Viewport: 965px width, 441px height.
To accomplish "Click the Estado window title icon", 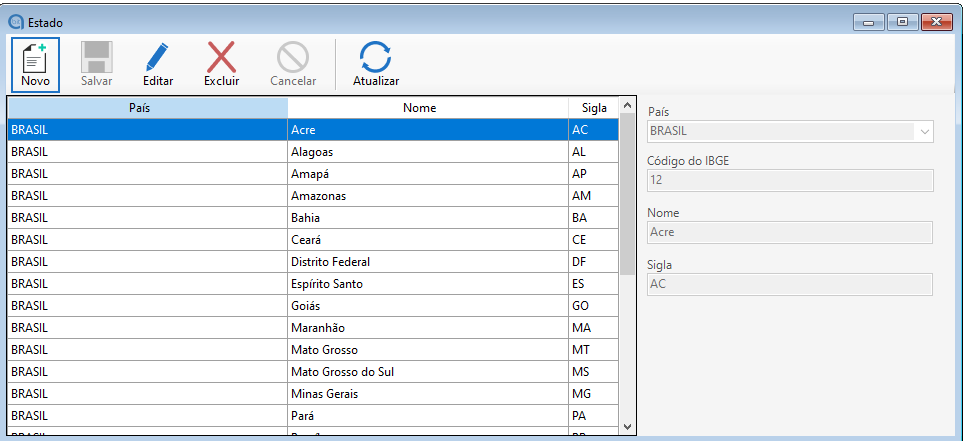I will pyautogui.click(x=15, y=21).
